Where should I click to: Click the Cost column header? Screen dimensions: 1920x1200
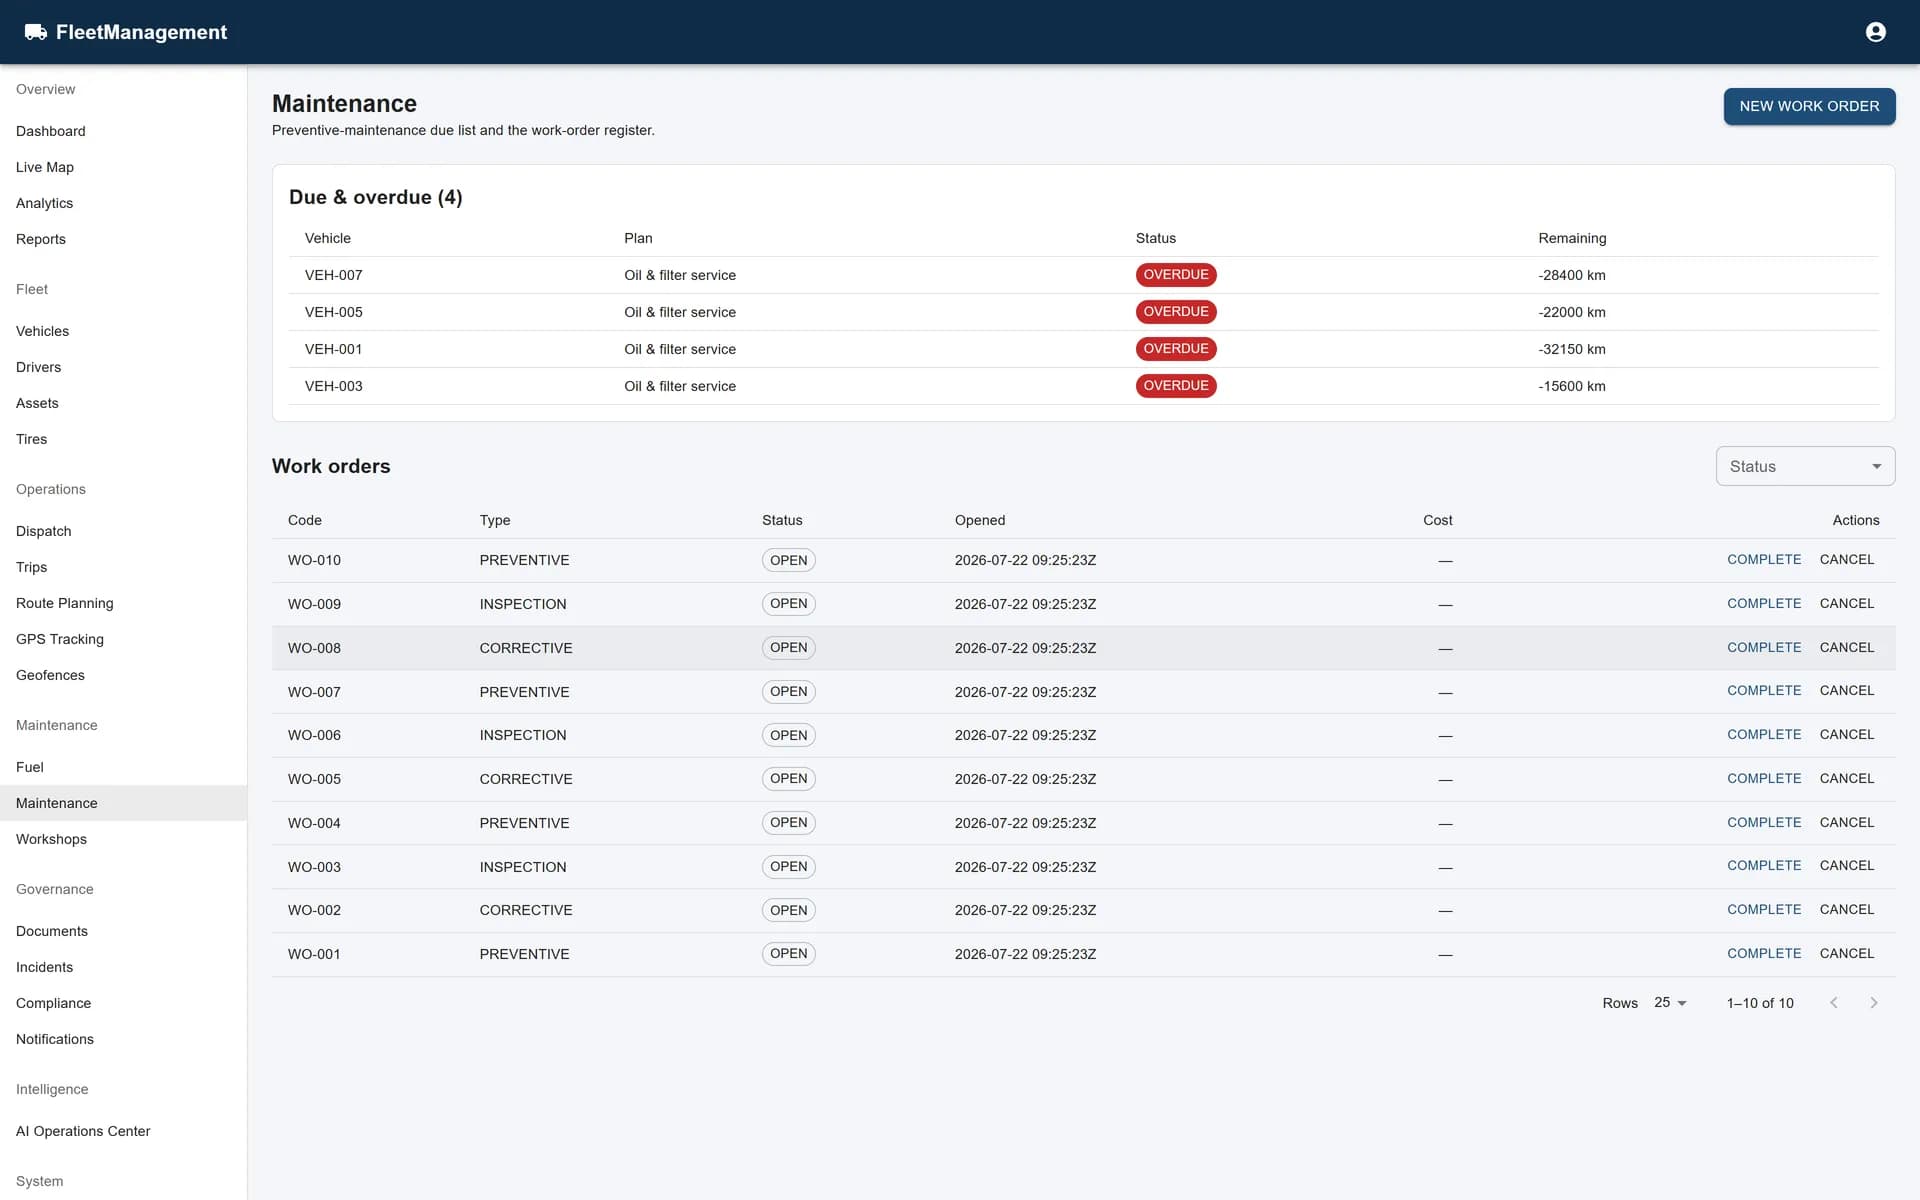coord(1437,520)
